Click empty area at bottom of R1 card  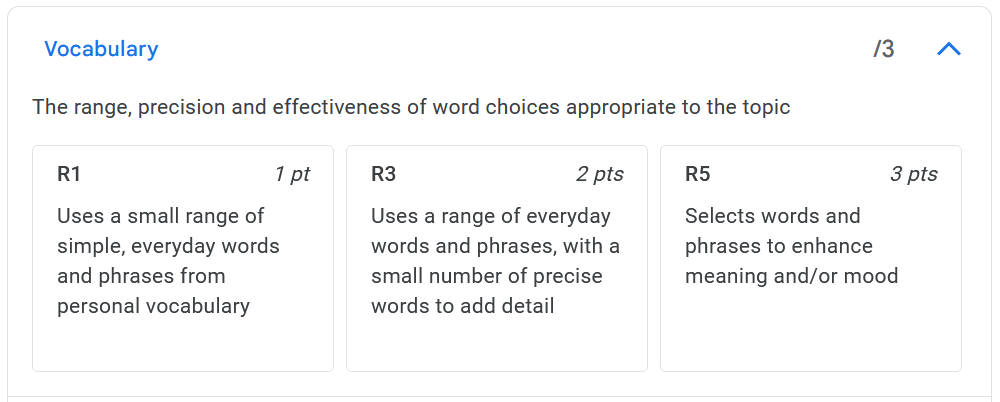point(182,345)
